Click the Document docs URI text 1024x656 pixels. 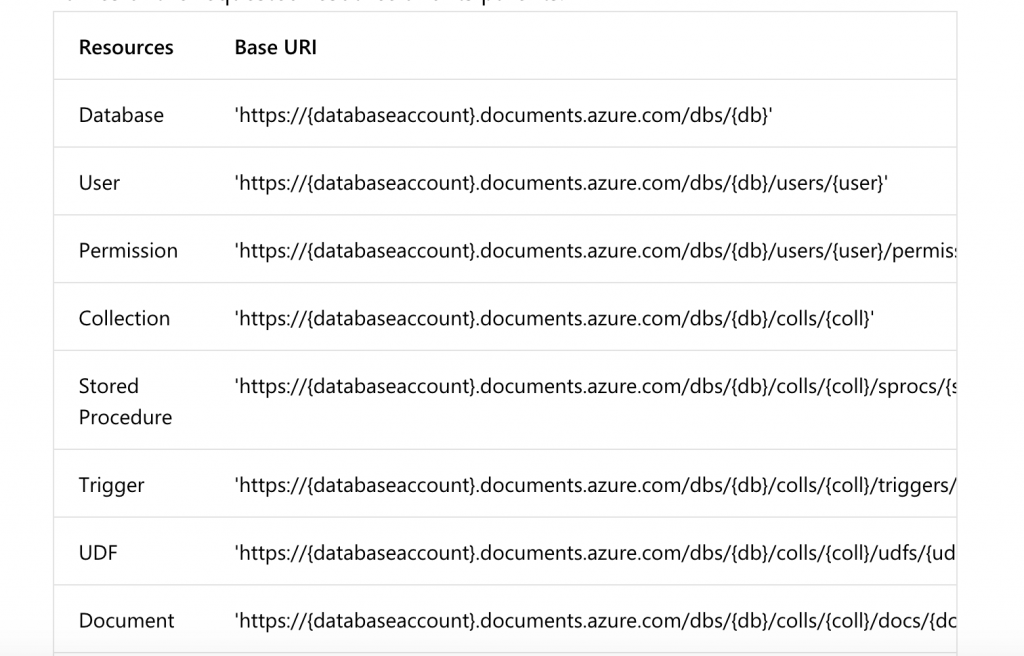click(596, 621)
